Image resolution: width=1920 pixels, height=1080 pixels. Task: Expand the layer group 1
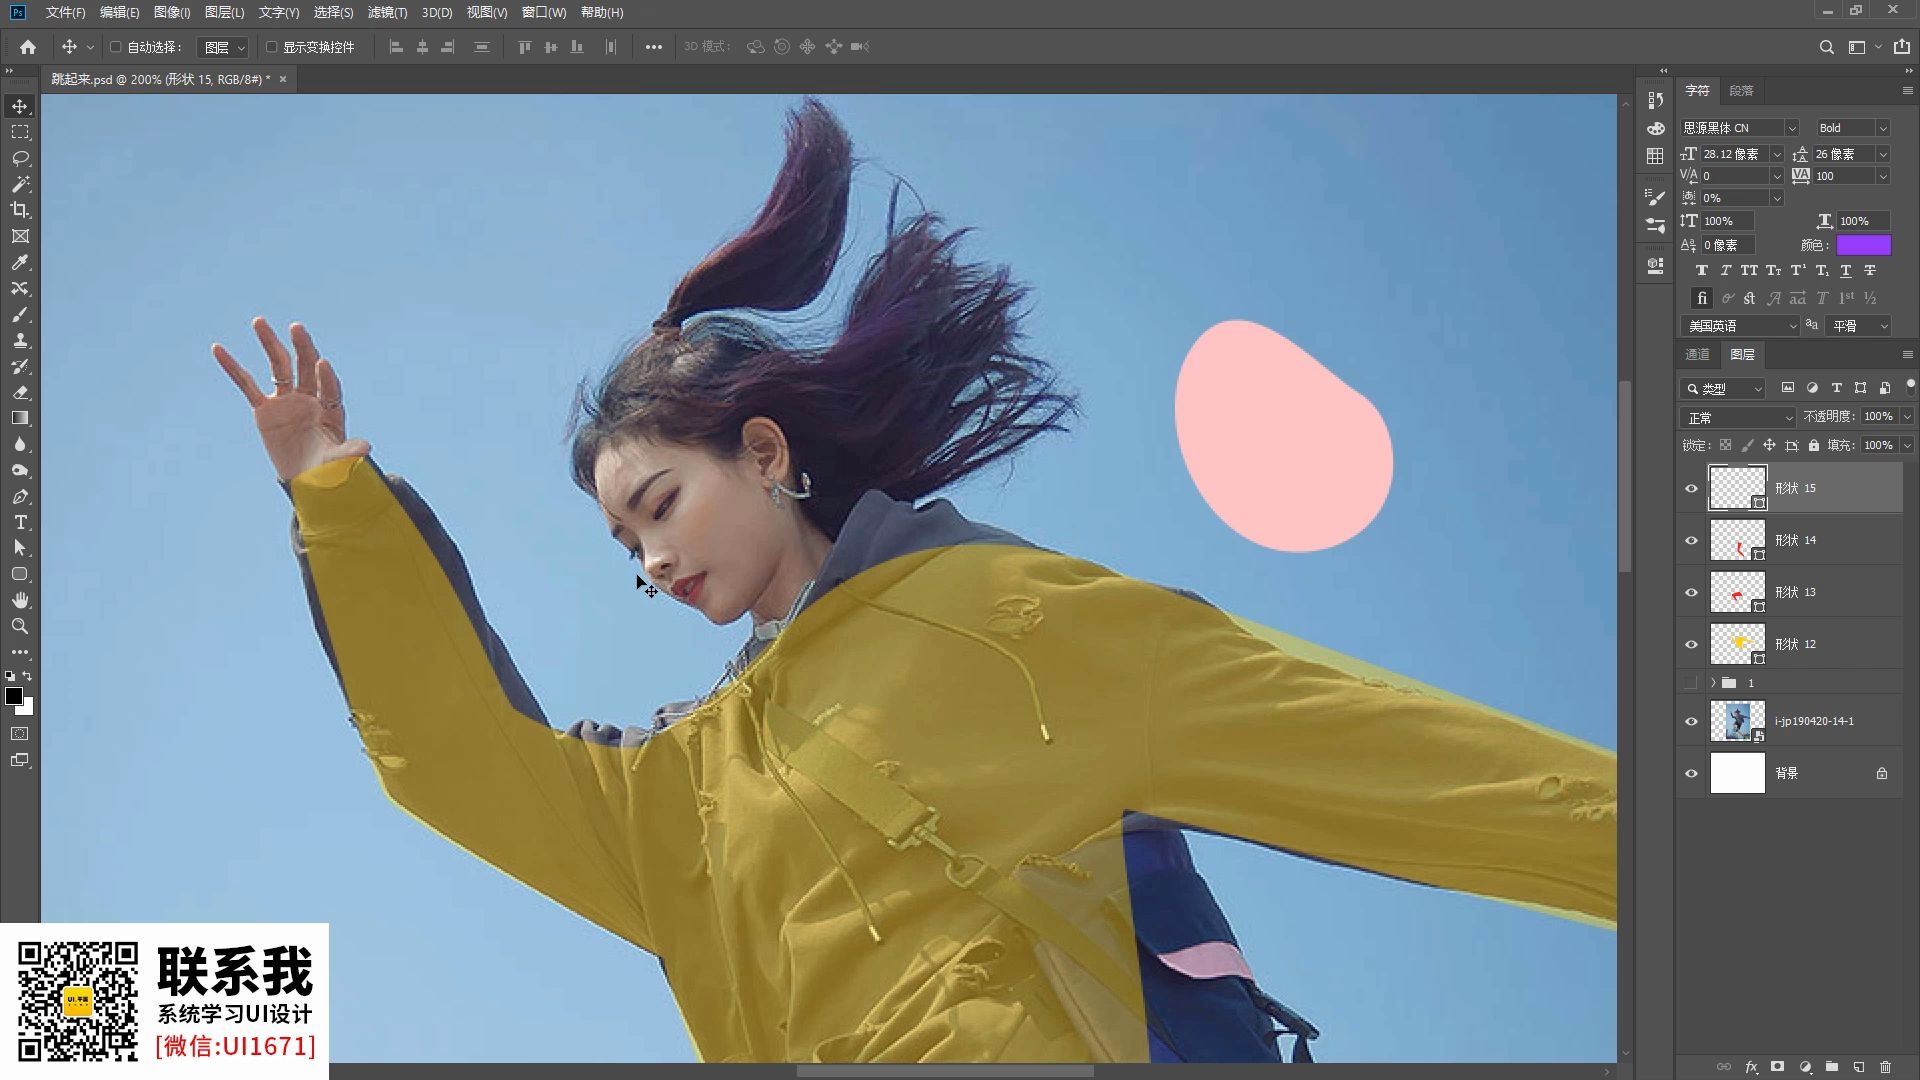(1713, 683)
